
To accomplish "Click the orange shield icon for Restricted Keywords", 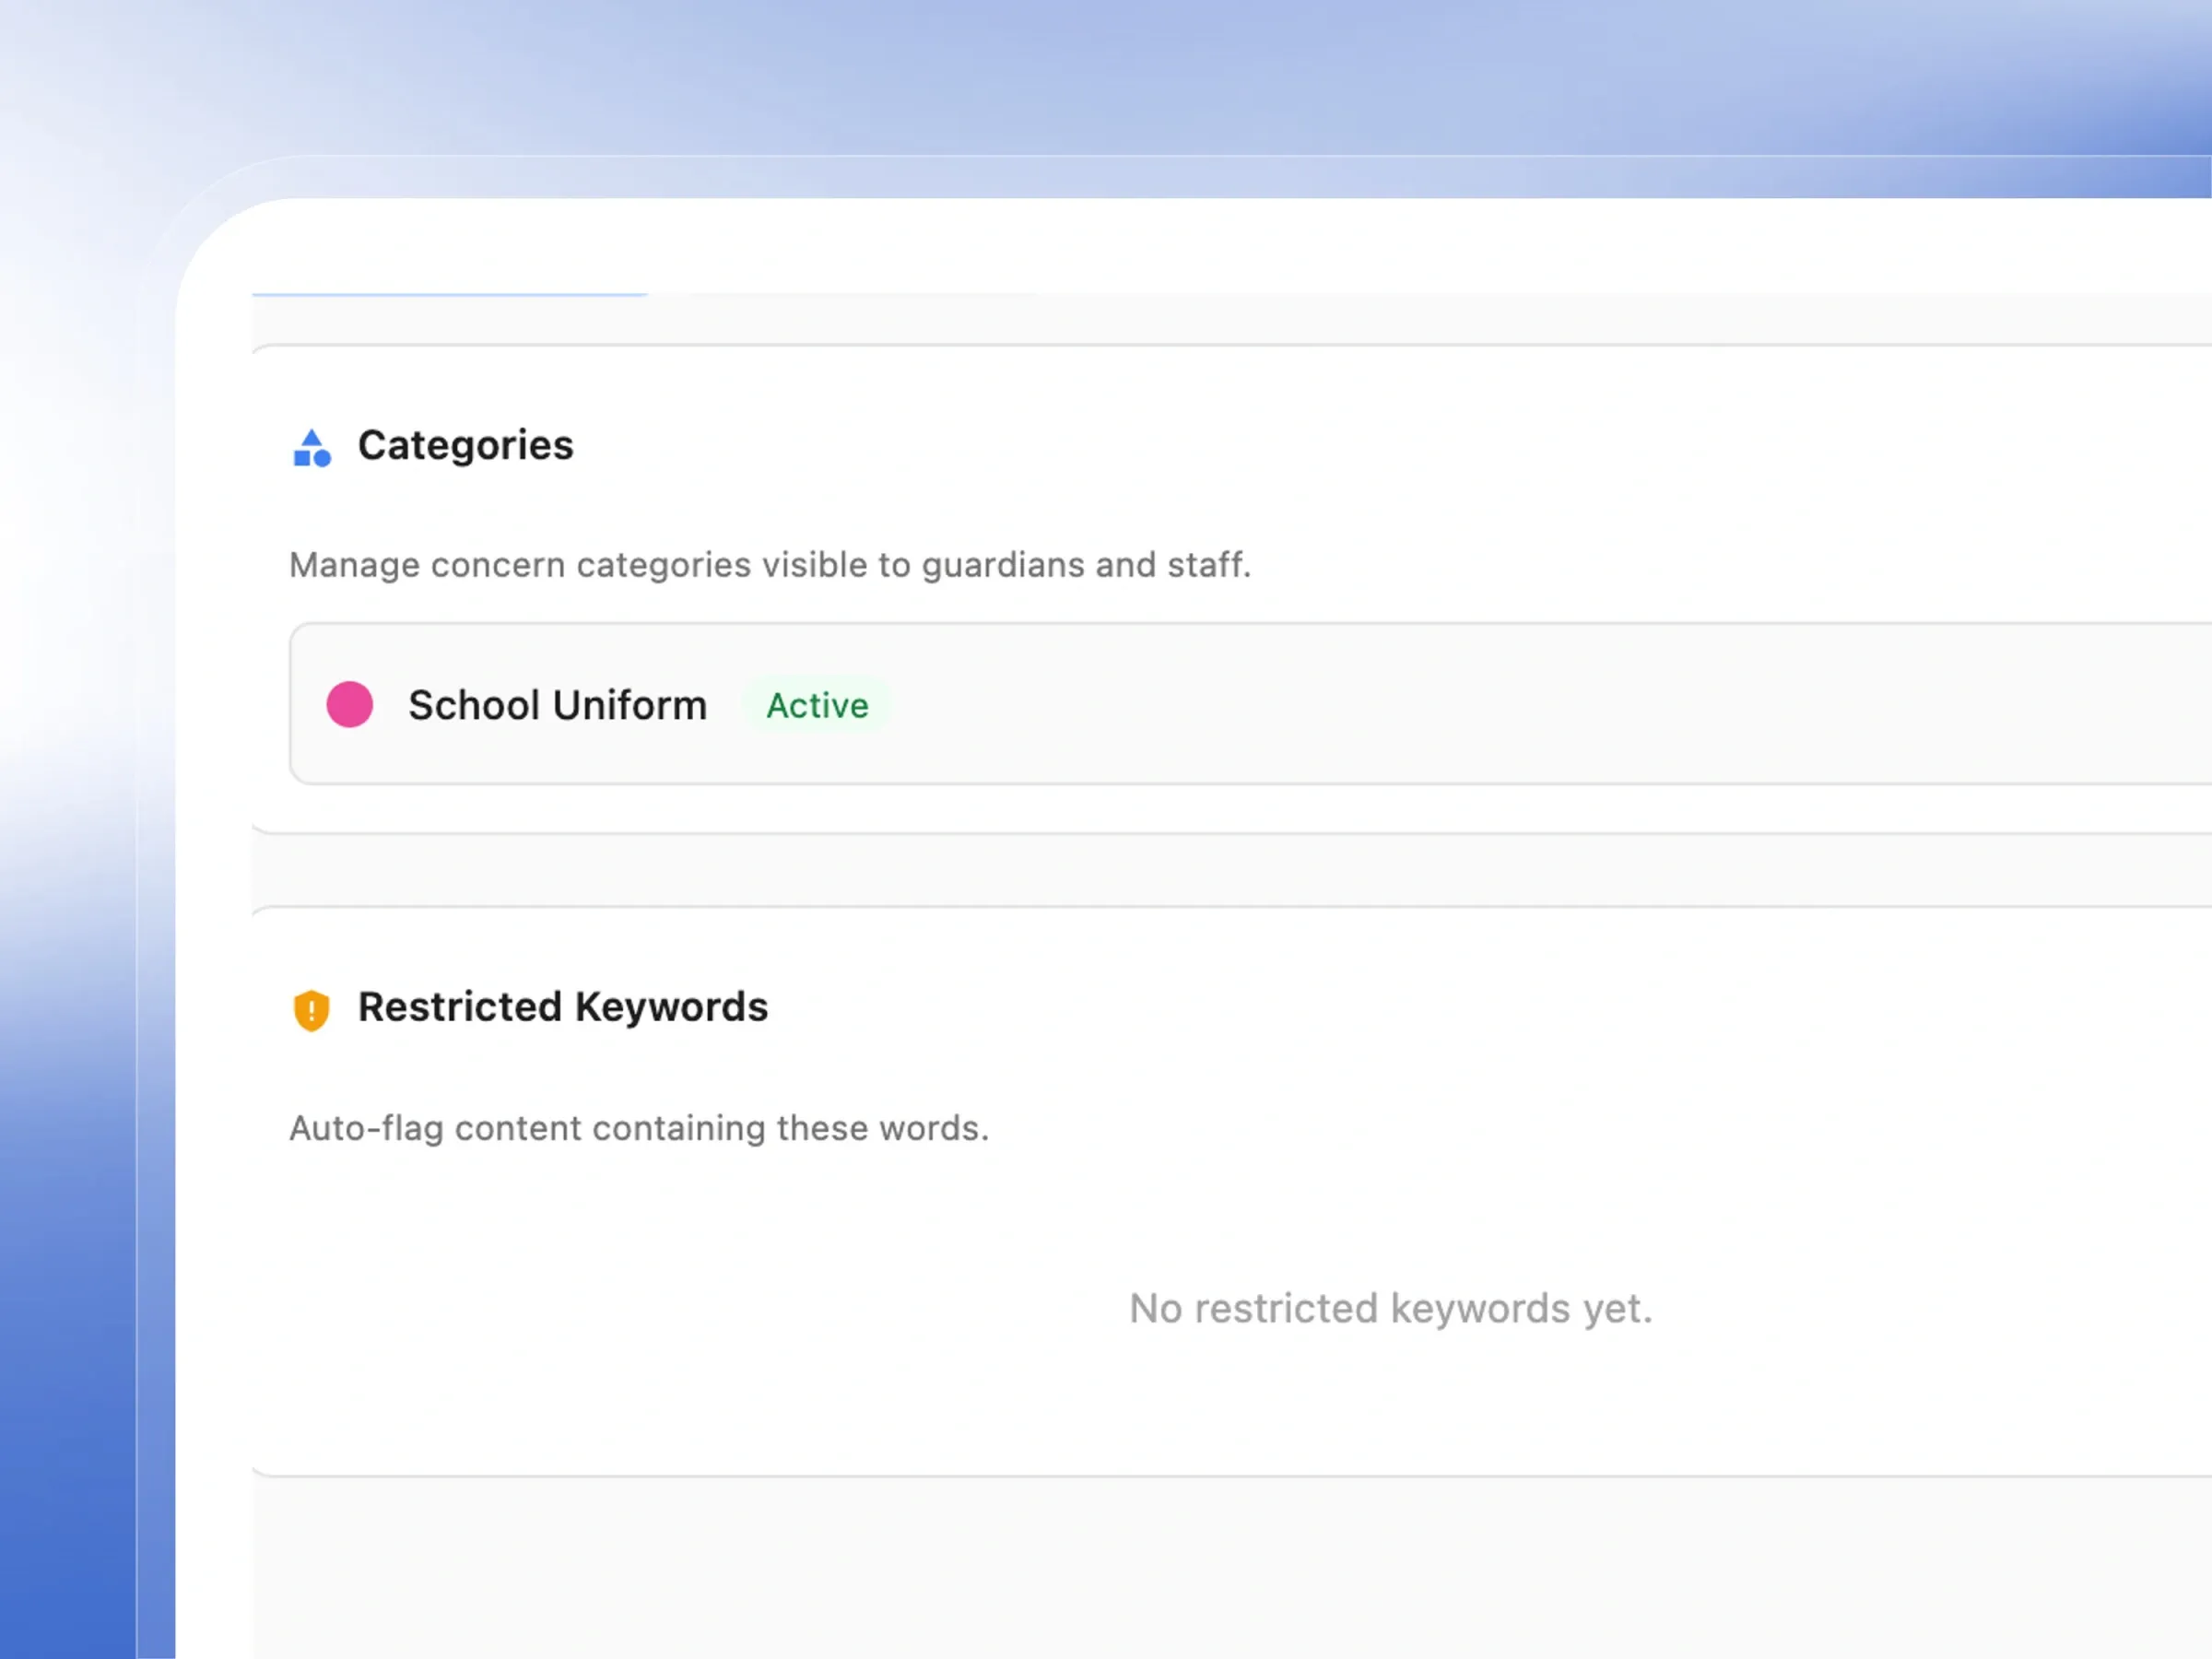I will (x=311, y=1010).
